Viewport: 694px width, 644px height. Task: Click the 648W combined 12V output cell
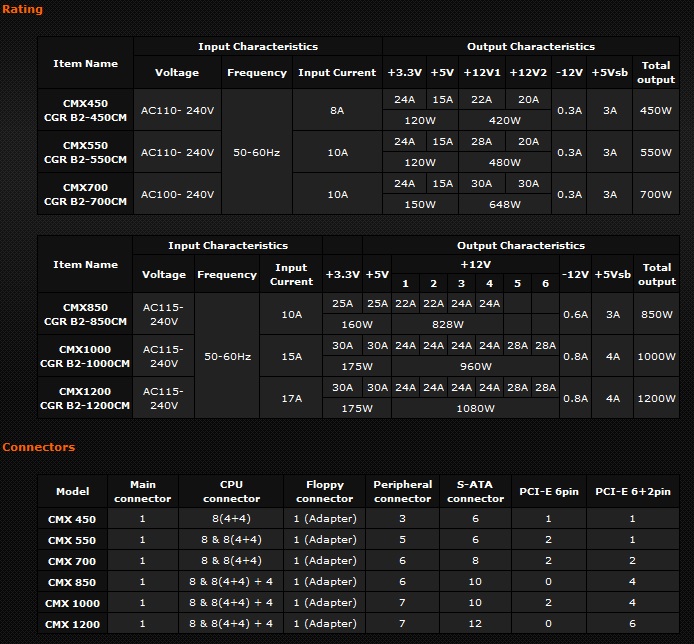click(505, 204)
